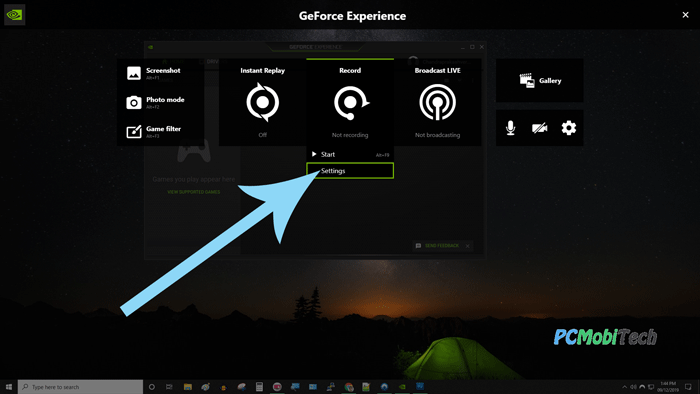The image size is (700, 394).
Task: Click the NVIDIA logo in top-left corner
Action: click(x=14, y=15)
